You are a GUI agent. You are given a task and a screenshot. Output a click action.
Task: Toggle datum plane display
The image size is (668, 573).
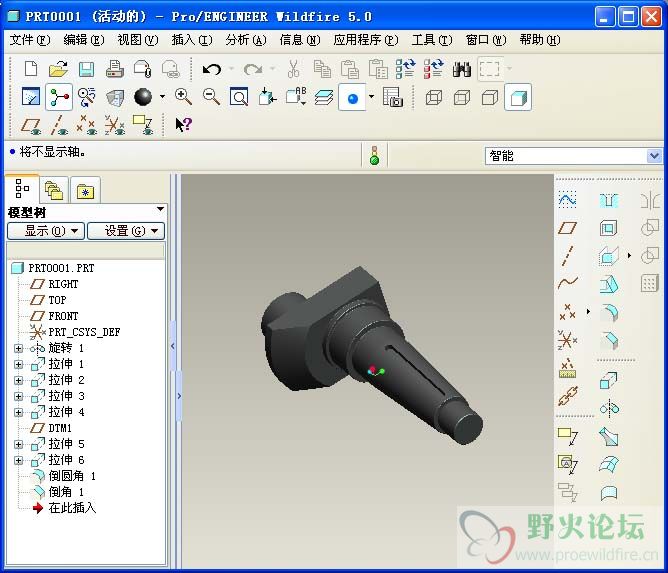coord(31,126)
